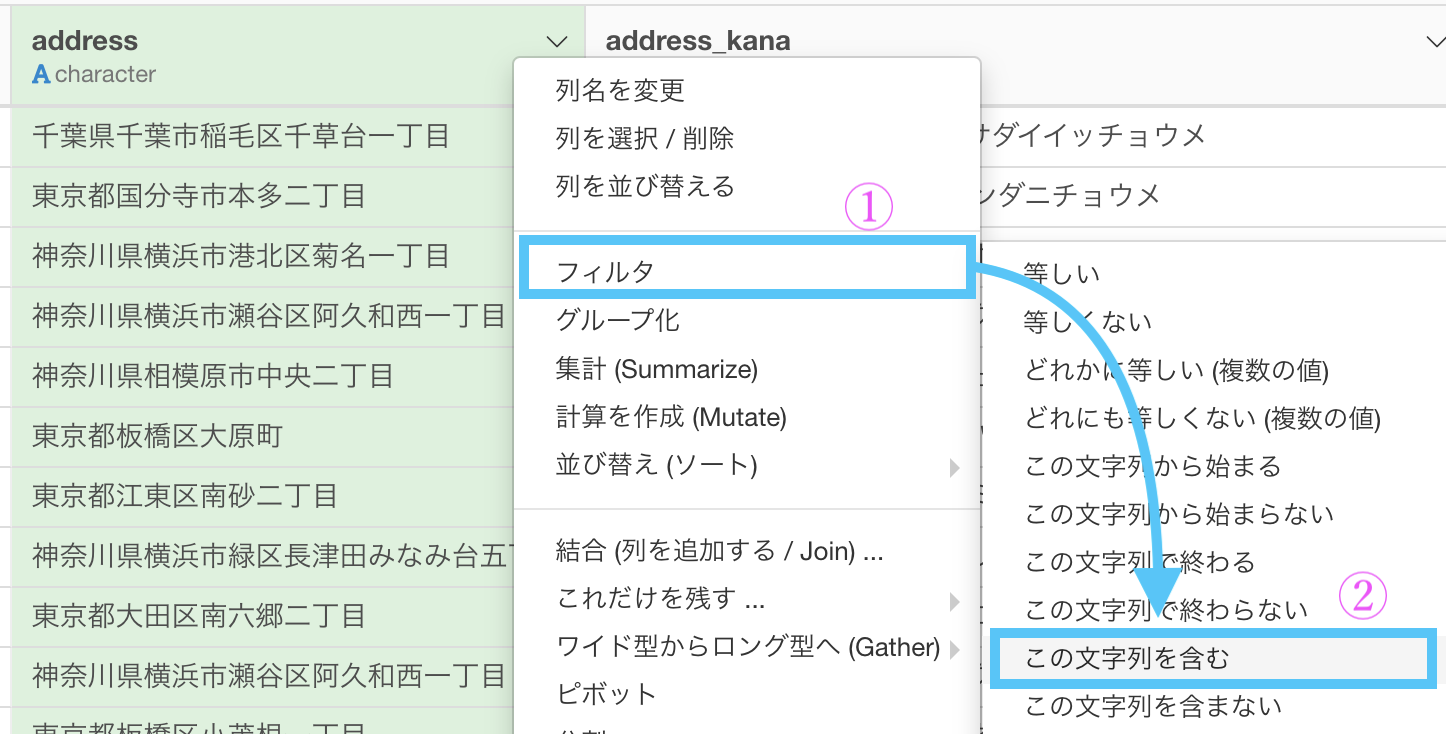Expand the 並び替え (ソート) submenu arrow

pyautogui.click(x=954, y=467)
